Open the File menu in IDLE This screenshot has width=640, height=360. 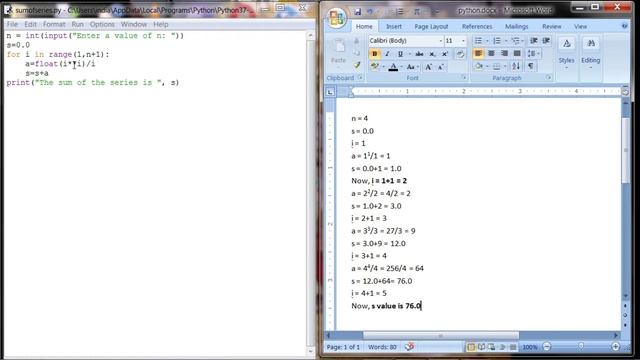click(12, 24)
